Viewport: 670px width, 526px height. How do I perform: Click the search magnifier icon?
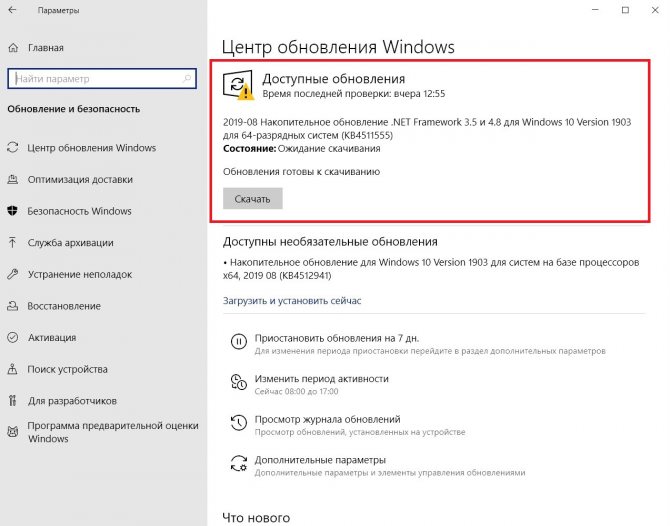187,79
